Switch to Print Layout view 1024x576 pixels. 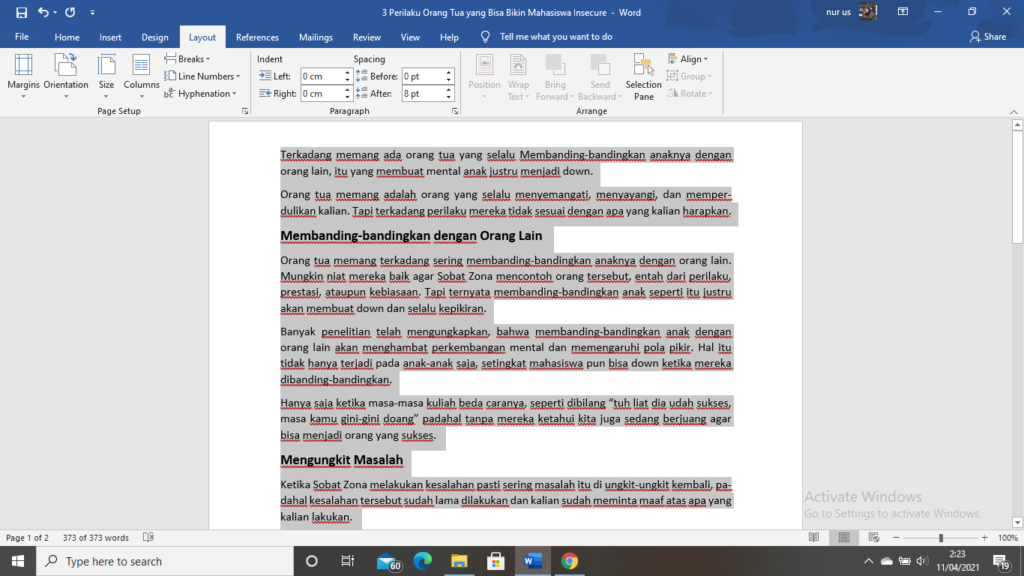[844, 537]
